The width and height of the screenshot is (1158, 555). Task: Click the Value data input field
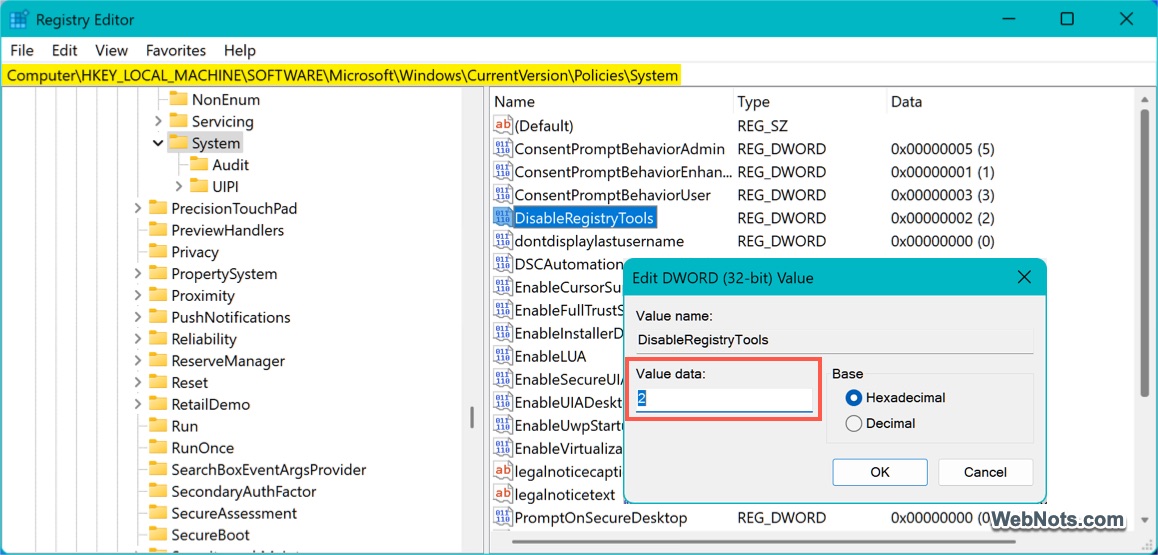tap(724, 399)
